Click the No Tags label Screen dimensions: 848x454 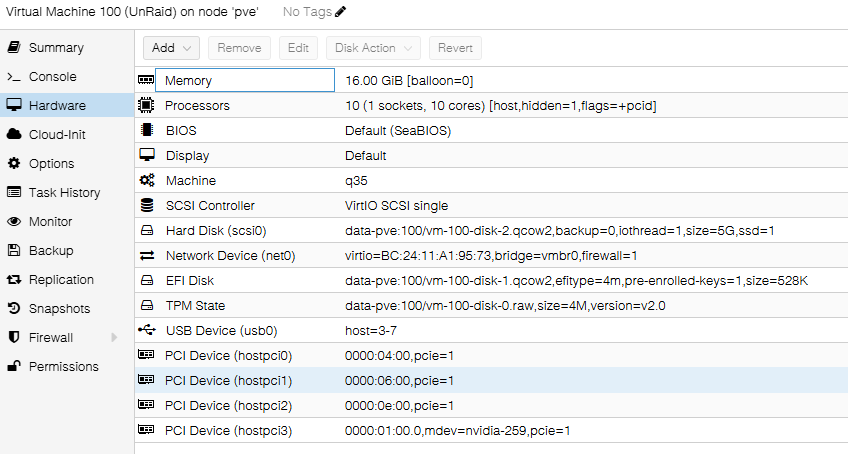tap(307, 11)
